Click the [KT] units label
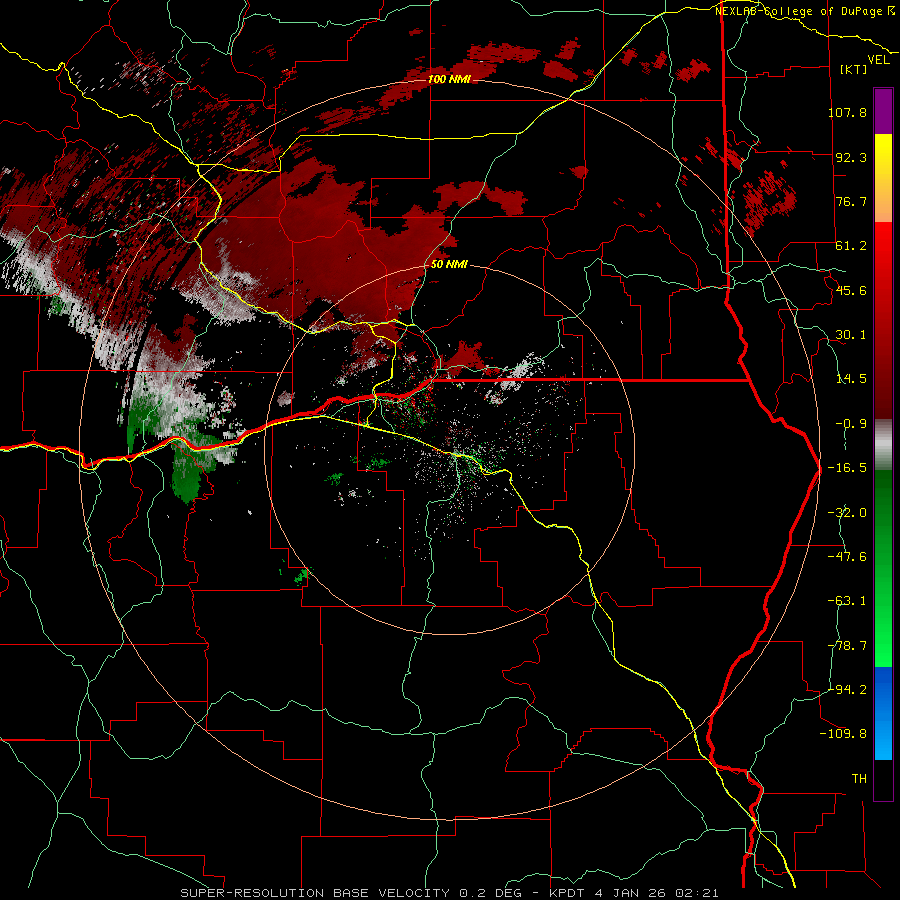The image size is (900, 900). 854,69
